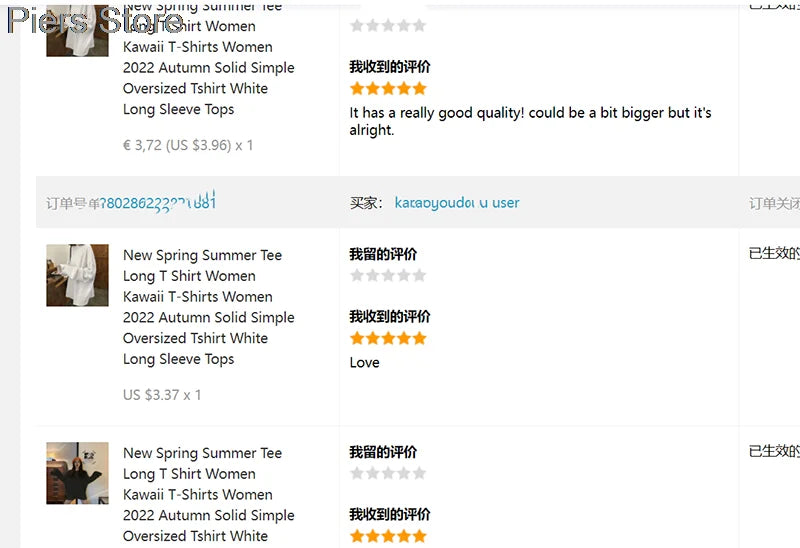Open the product title next to black shirt
The height and width of the screenshot is (548, 800).
coord(208,494)
